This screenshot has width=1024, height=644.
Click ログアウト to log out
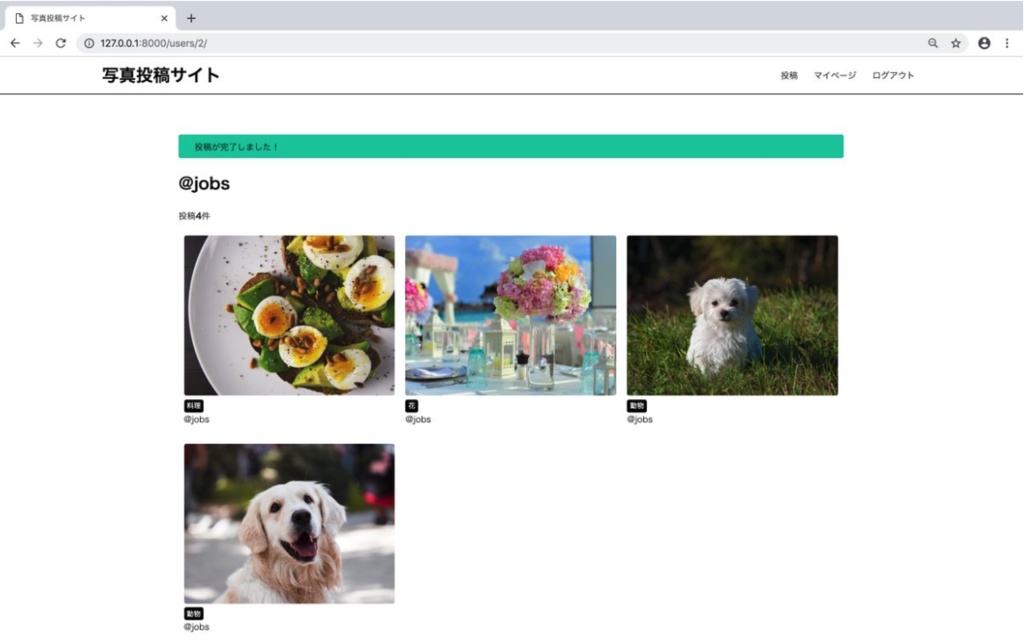893,75
